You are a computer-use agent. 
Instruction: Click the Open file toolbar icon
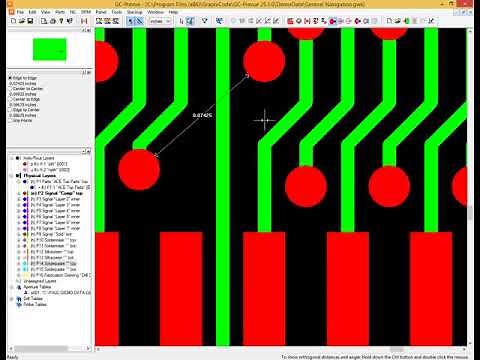click(22, 21)
